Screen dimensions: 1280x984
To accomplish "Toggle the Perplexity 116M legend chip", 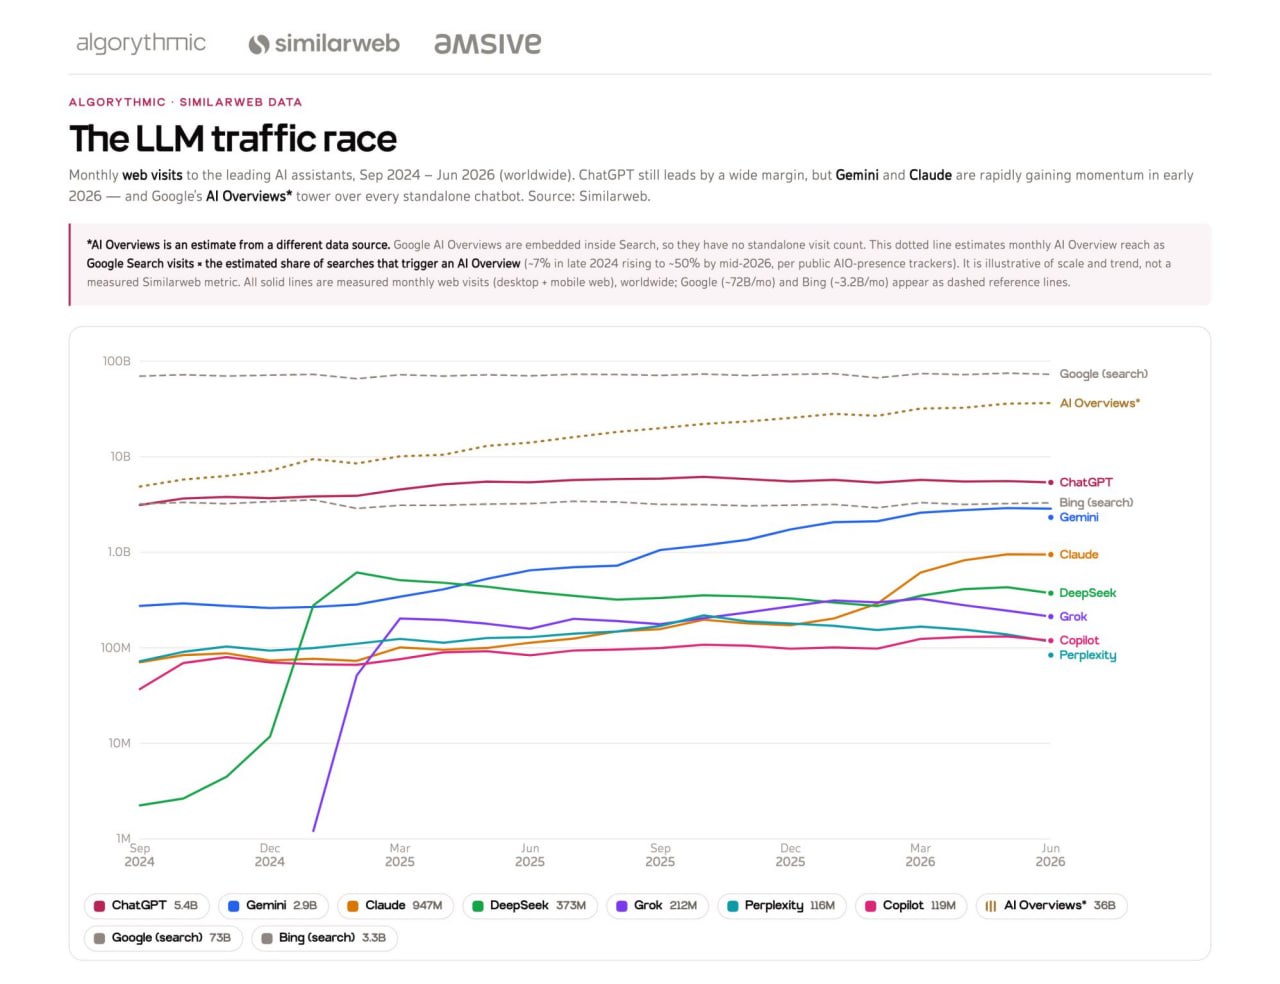I will [781, 906].
